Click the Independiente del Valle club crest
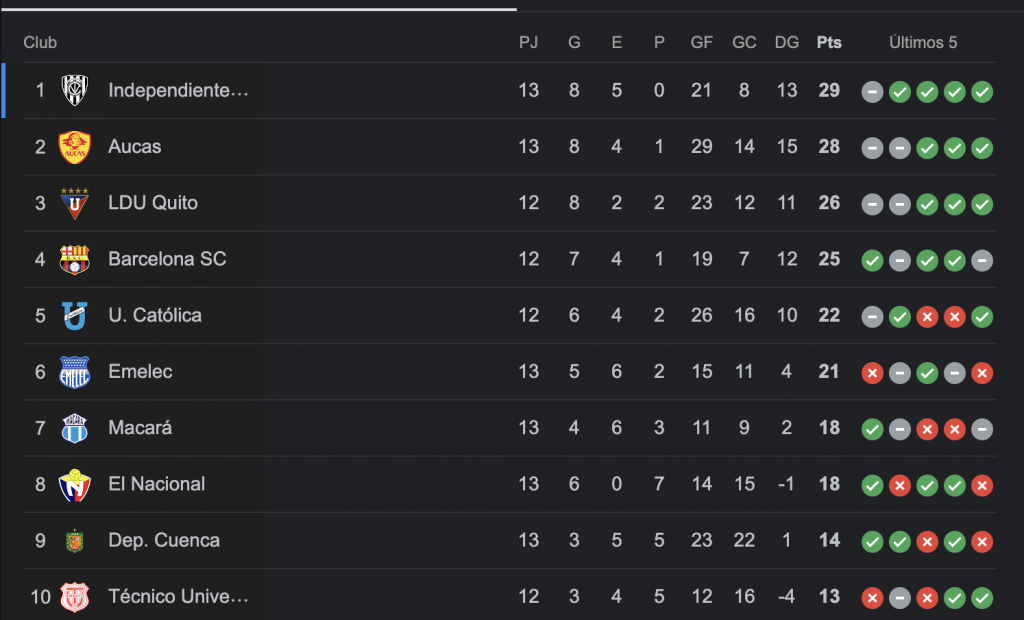The height and width of the screenshot is (620, 1024). coord(74,91)
